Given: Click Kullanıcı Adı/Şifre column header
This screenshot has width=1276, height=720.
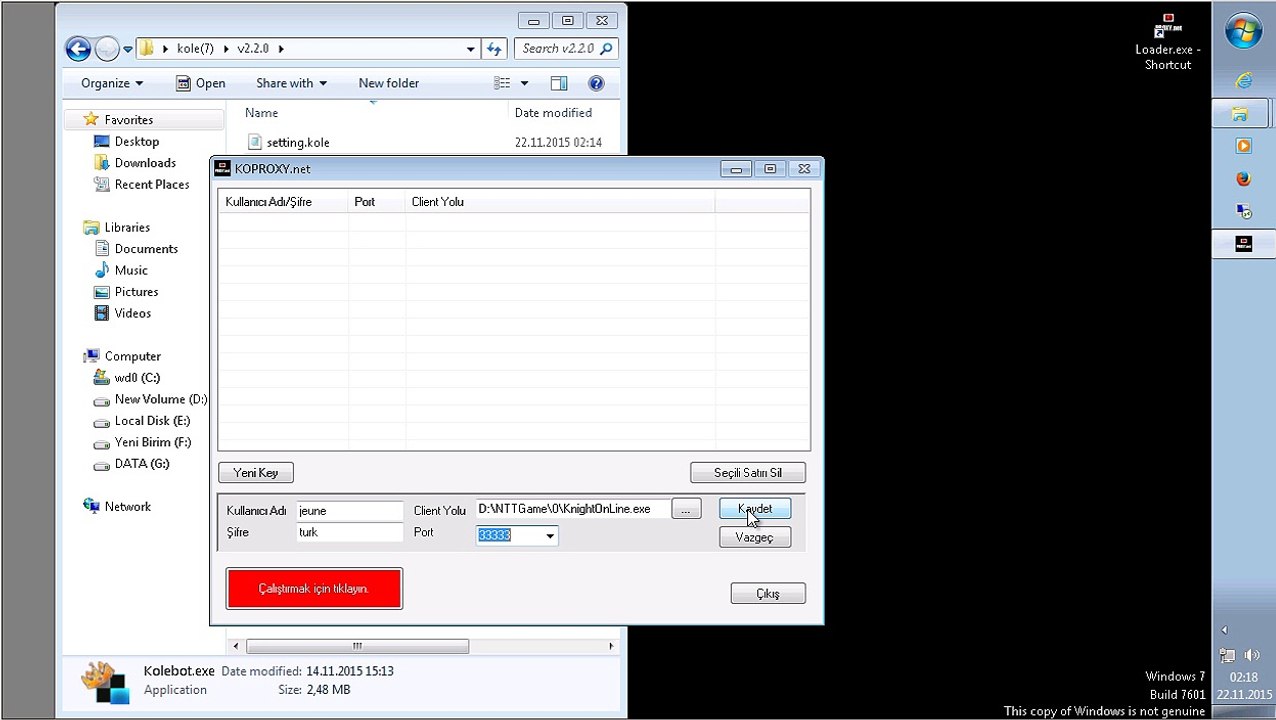Looking at the screenshot, I should click(283, 202).
